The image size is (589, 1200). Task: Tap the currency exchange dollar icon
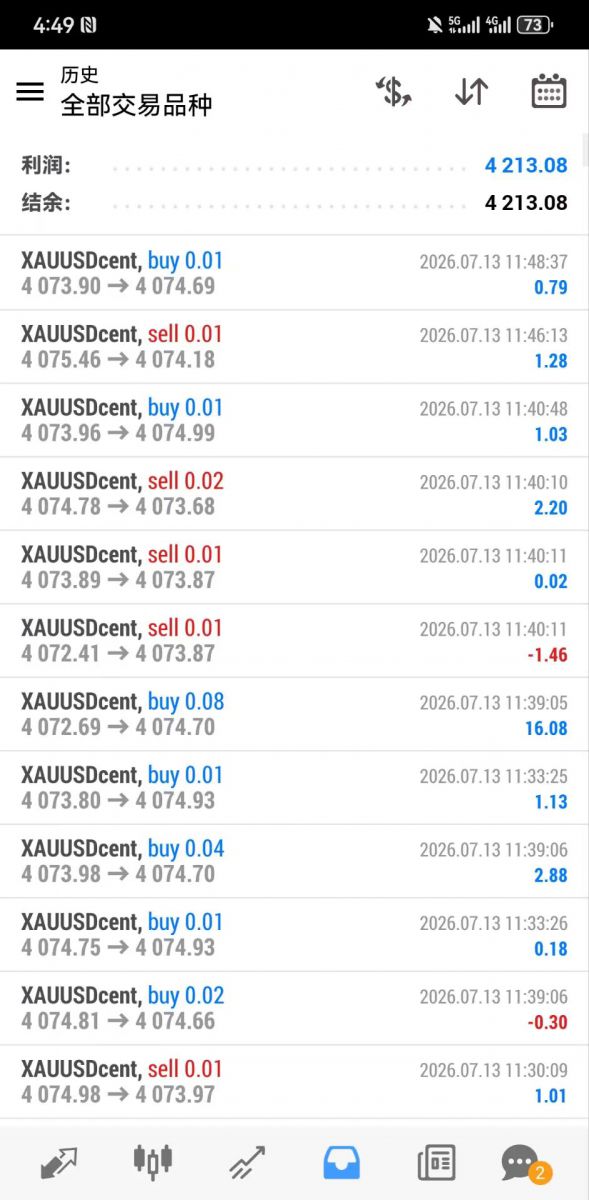point(394,91)
